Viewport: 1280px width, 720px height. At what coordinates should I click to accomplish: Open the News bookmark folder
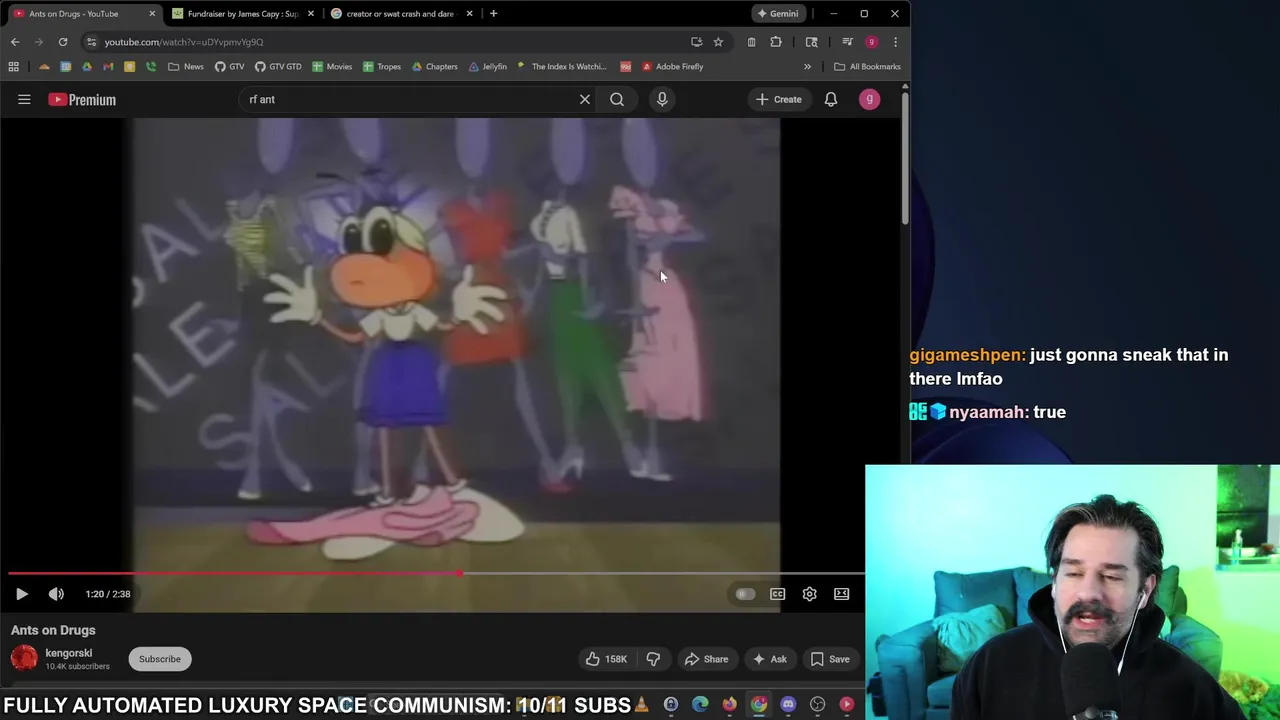186,67
